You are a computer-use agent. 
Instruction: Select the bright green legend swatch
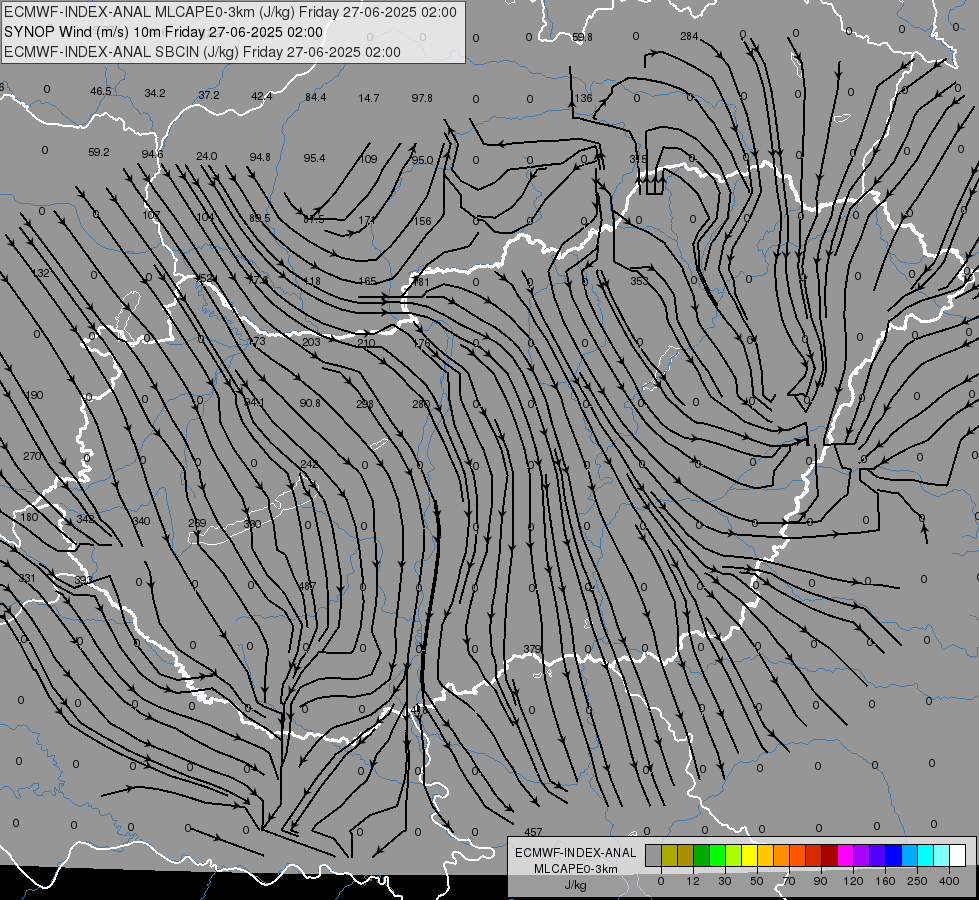click(717, 855)
